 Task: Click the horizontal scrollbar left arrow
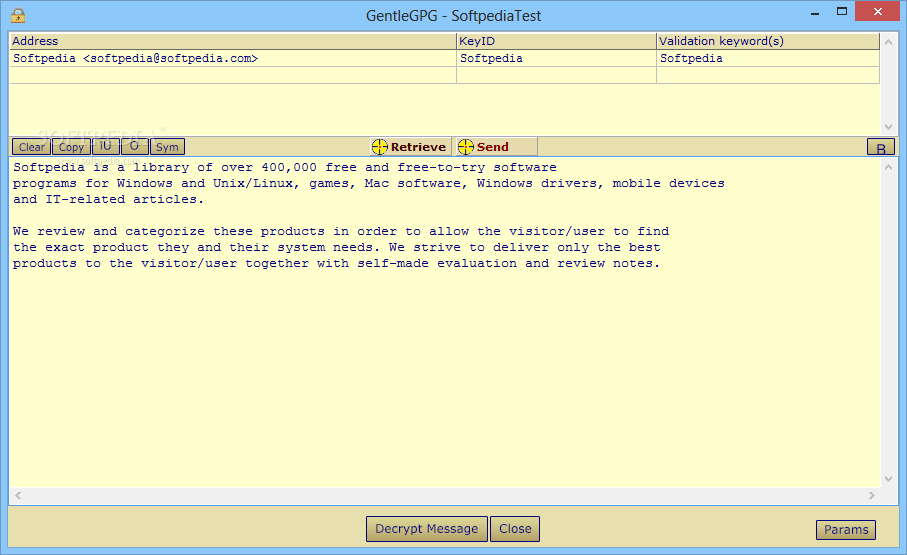coord(18,495)
